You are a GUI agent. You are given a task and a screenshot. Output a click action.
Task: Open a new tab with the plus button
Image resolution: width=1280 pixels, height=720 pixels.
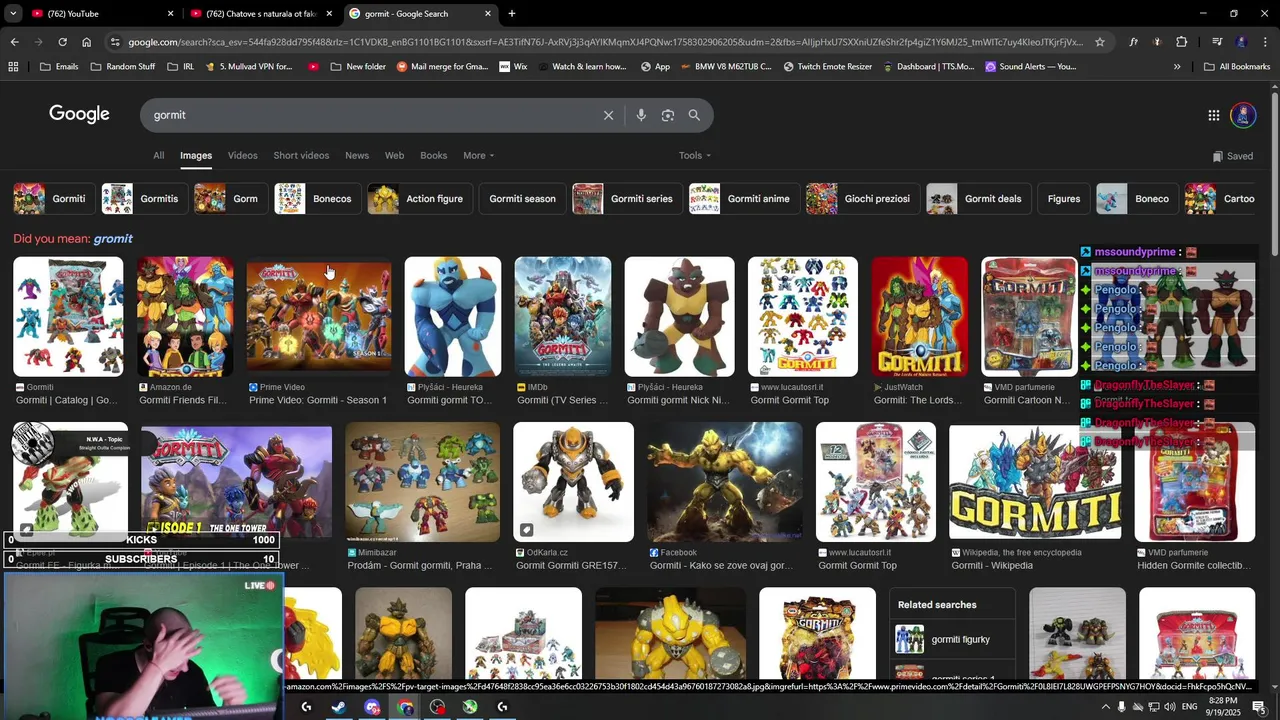pos(512,14)
